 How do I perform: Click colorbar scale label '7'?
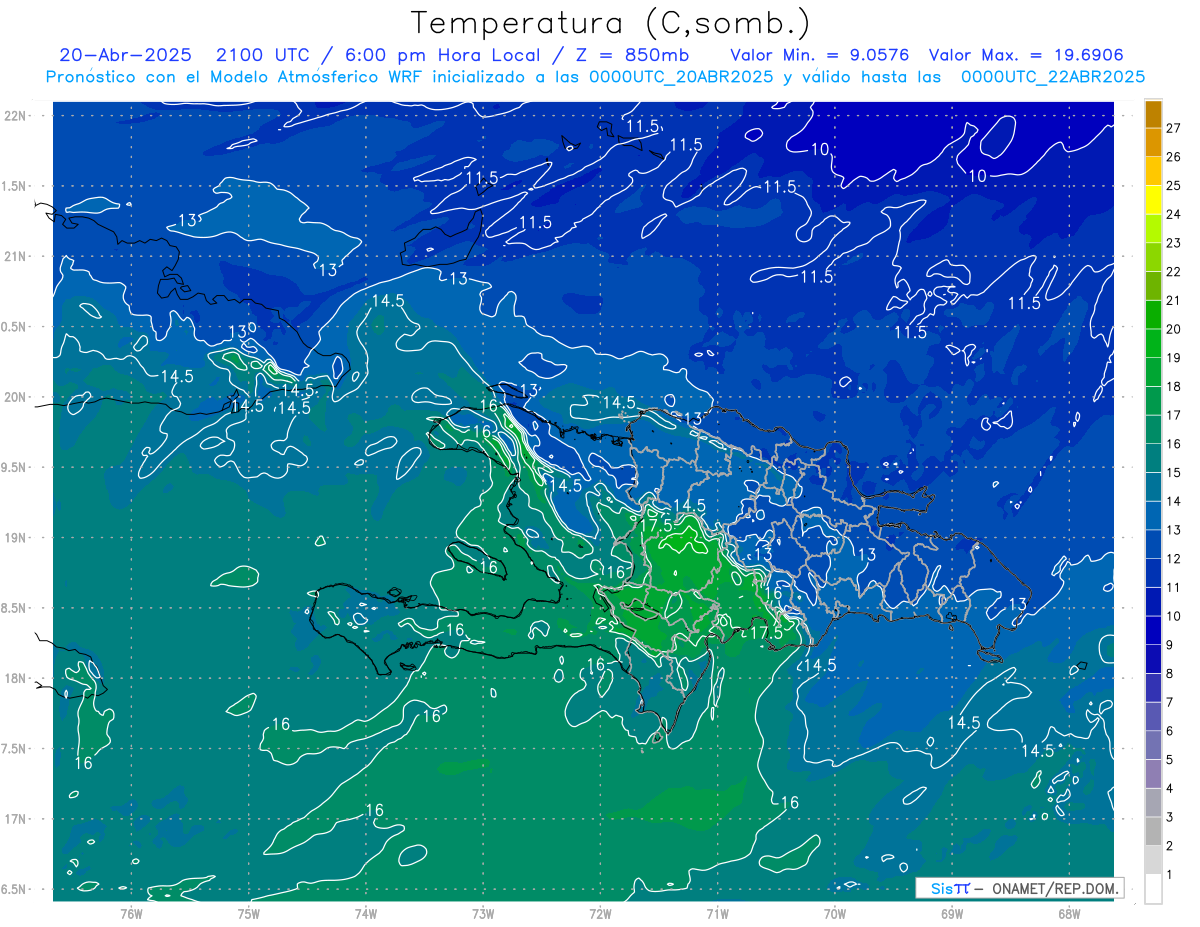[x=1170, y=702]
